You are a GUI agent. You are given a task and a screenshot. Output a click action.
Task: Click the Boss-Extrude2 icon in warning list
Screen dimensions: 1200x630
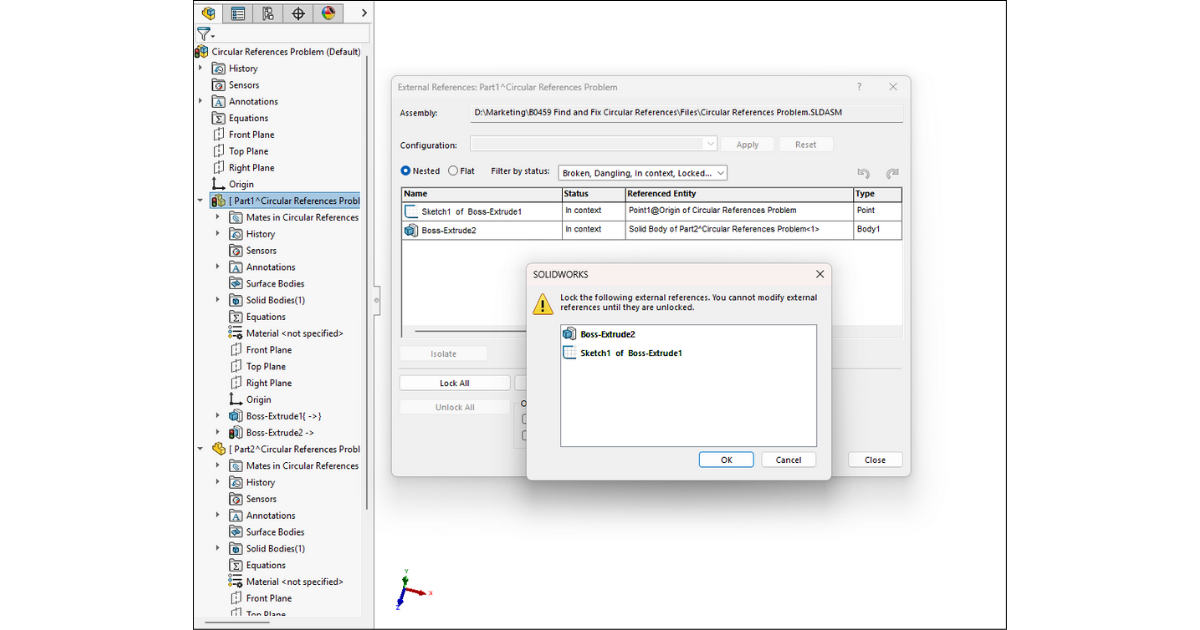(569, 334)
